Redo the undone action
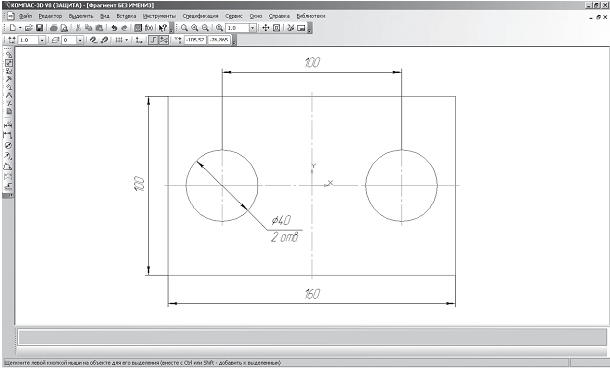The image size is (610, 368). coord(124,28)
